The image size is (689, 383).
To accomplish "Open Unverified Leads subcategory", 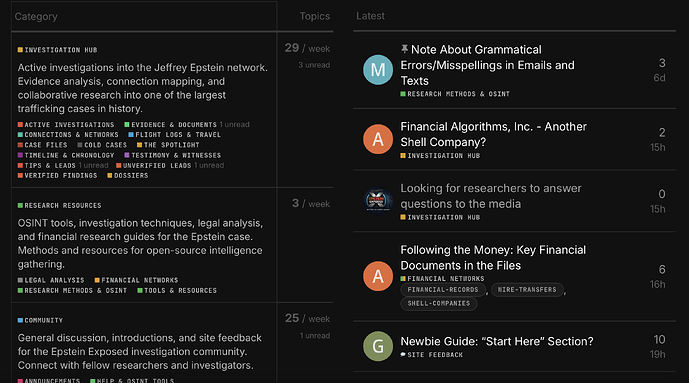I will [154, 166].
